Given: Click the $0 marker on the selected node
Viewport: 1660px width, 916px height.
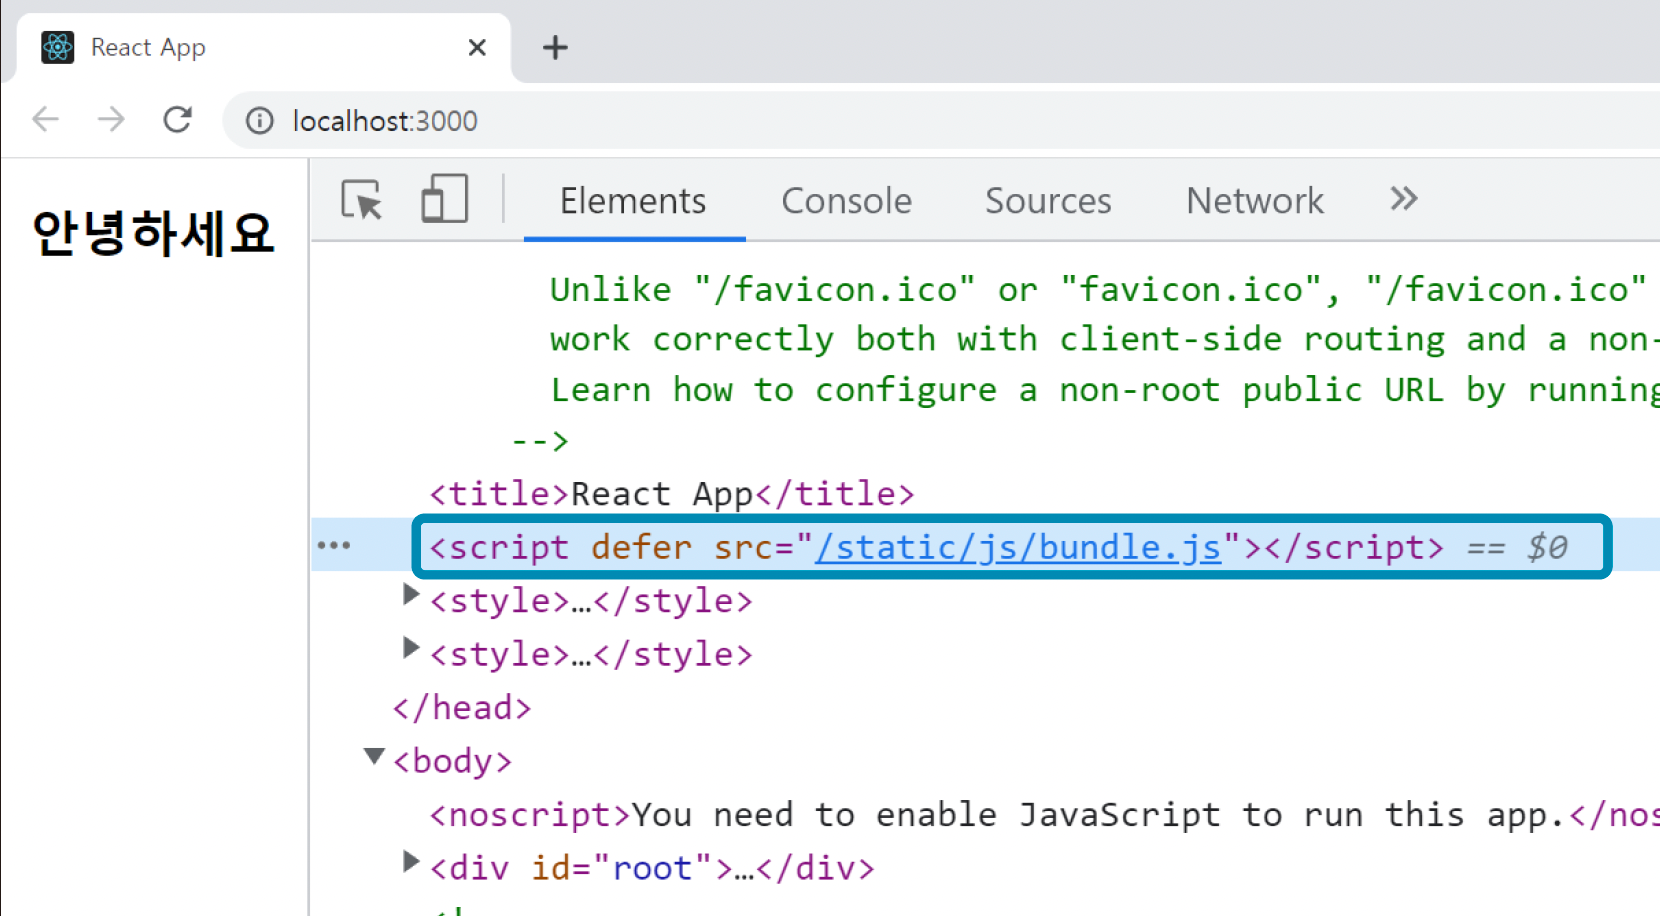Looking at the screenshot, I should 1547,547.
